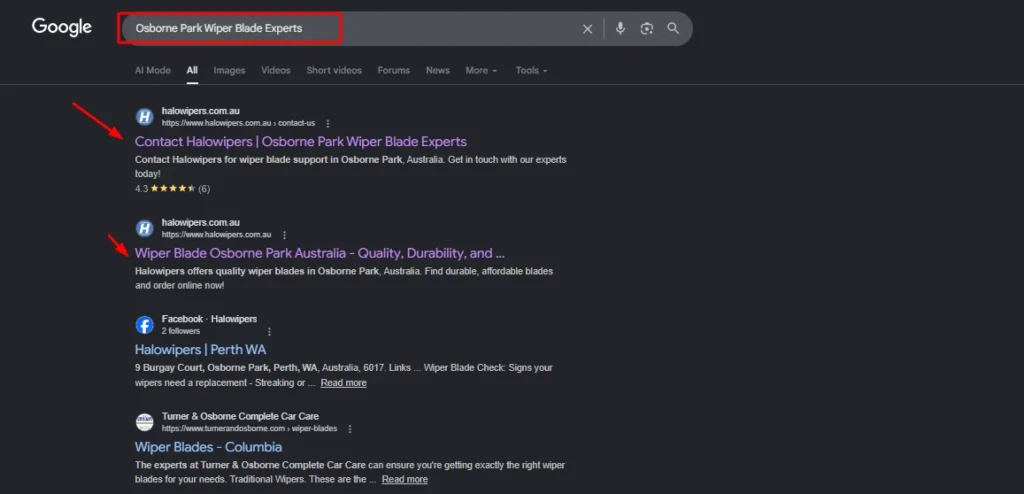Click the Facebook favicon icon
Screen dimensions: 1024x494
coord(144,325)
